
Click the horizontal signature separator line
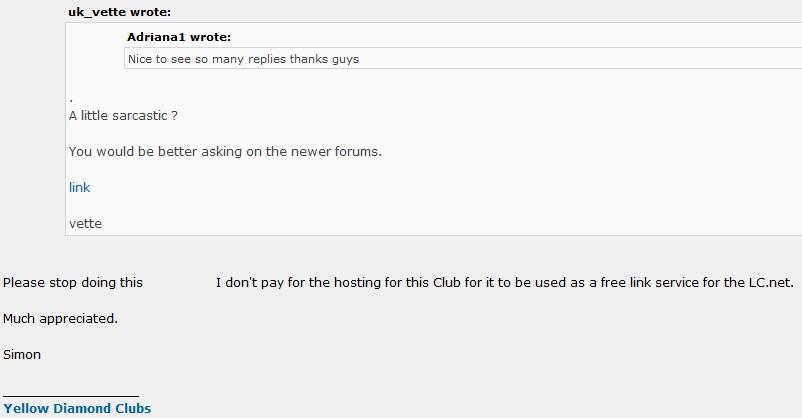click(71, 396)
